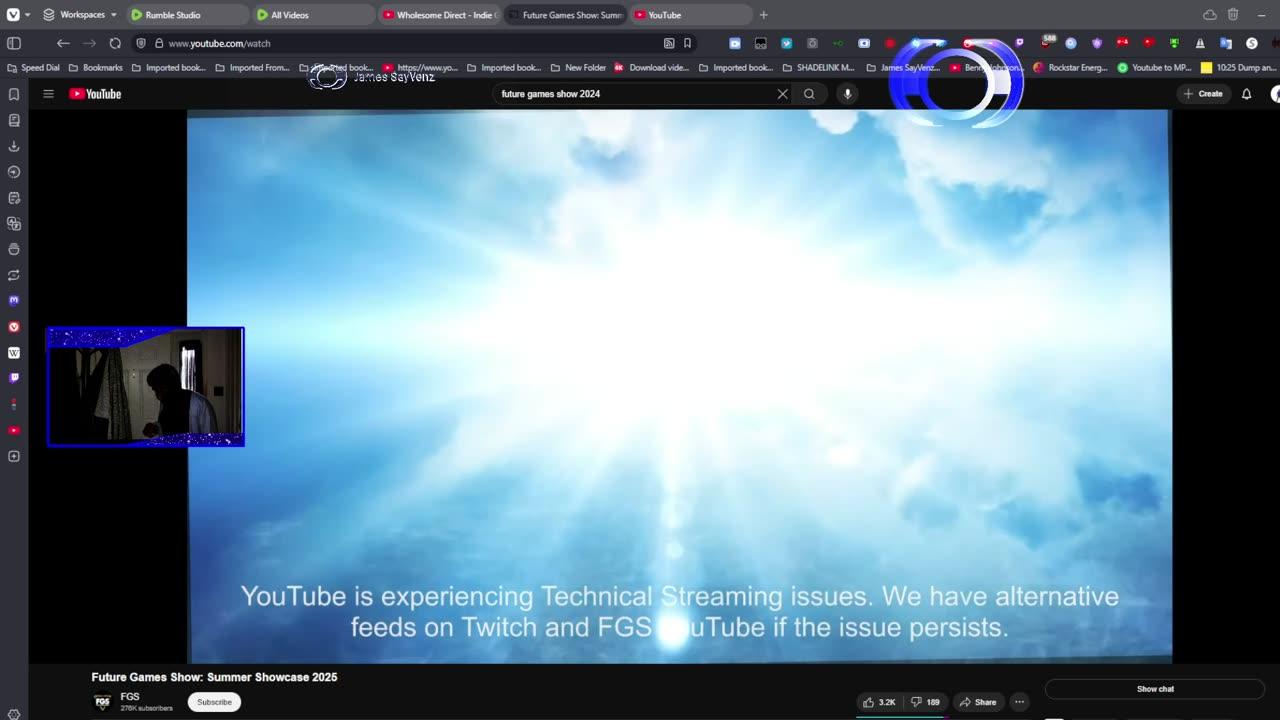Open the Imported From... bookmark folder
1280x720 pixels.
tap(252, 68)
